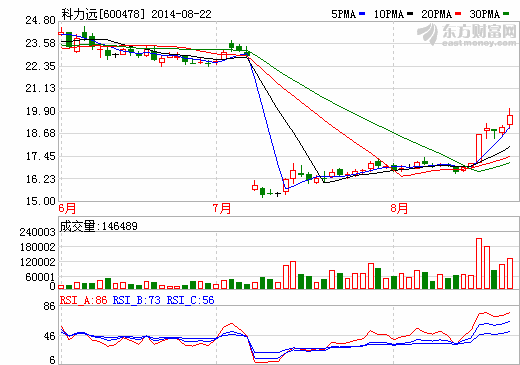
Task: Click the 15.00 price axis label
Action: click(x=40, y=201)
